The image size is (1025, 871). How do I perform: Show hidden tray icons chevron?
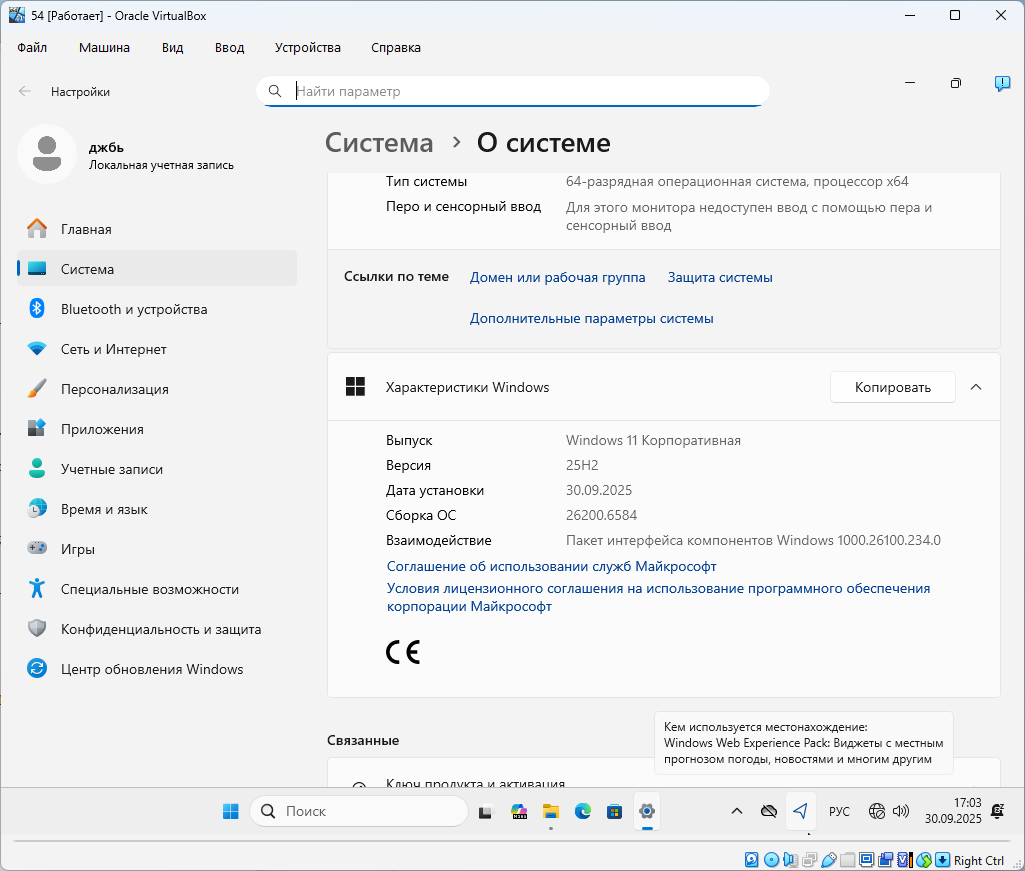coord(737,811)
